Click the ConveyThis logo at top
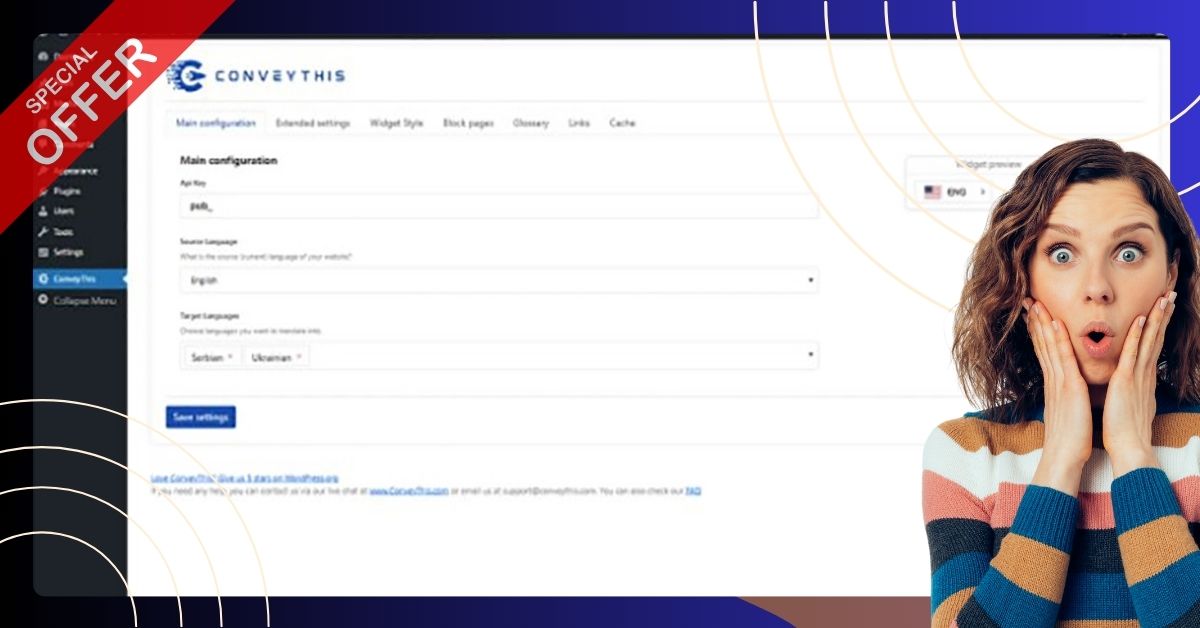The height and width of the screenshot is (628, 1200). pos(256,75)
